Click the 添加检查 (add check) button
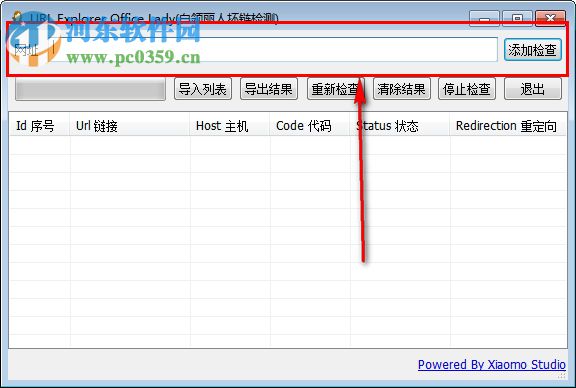This screenshot has width=576, height=388. pyautogui.click(x=533, y=50)
